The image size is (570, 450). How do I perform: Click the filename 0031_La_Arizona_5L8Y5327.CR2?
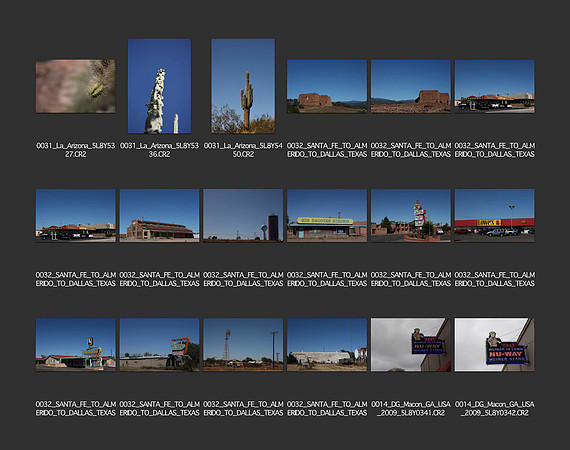[x=76, y=150]
